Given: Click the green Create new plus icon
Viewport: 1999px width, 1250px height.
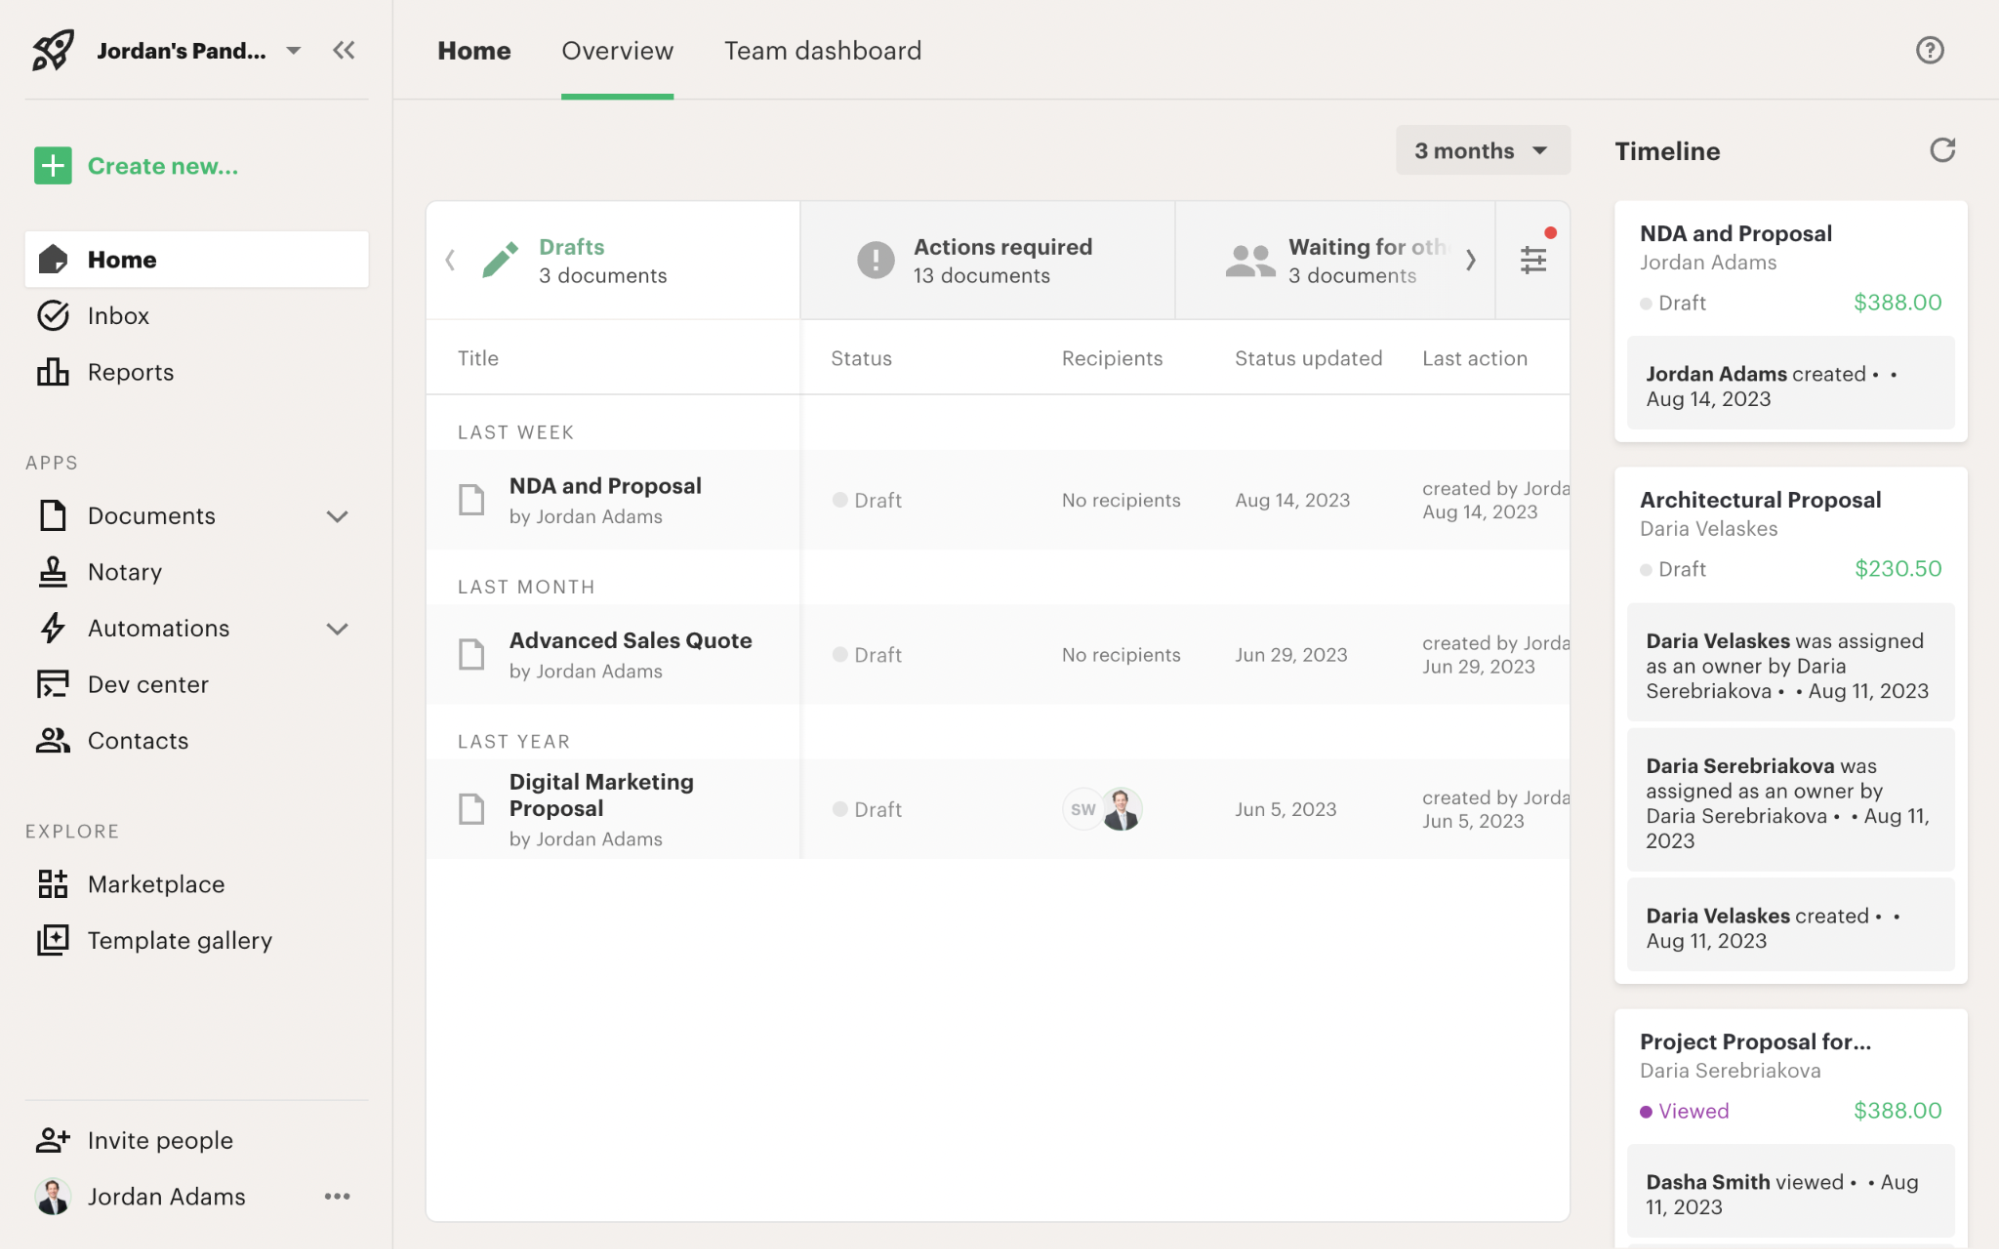Looking at the screenshot, I should 53,166.
